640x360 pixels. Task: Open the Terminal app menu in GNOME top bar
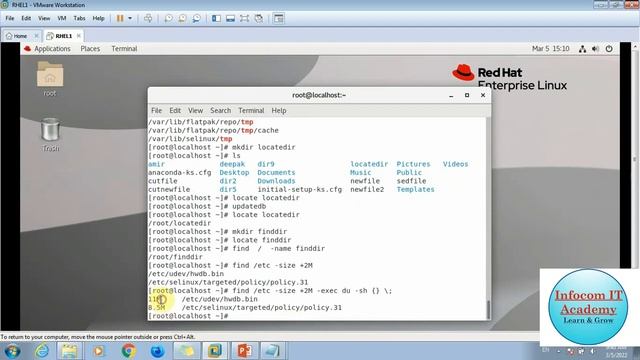click(124, 49)
